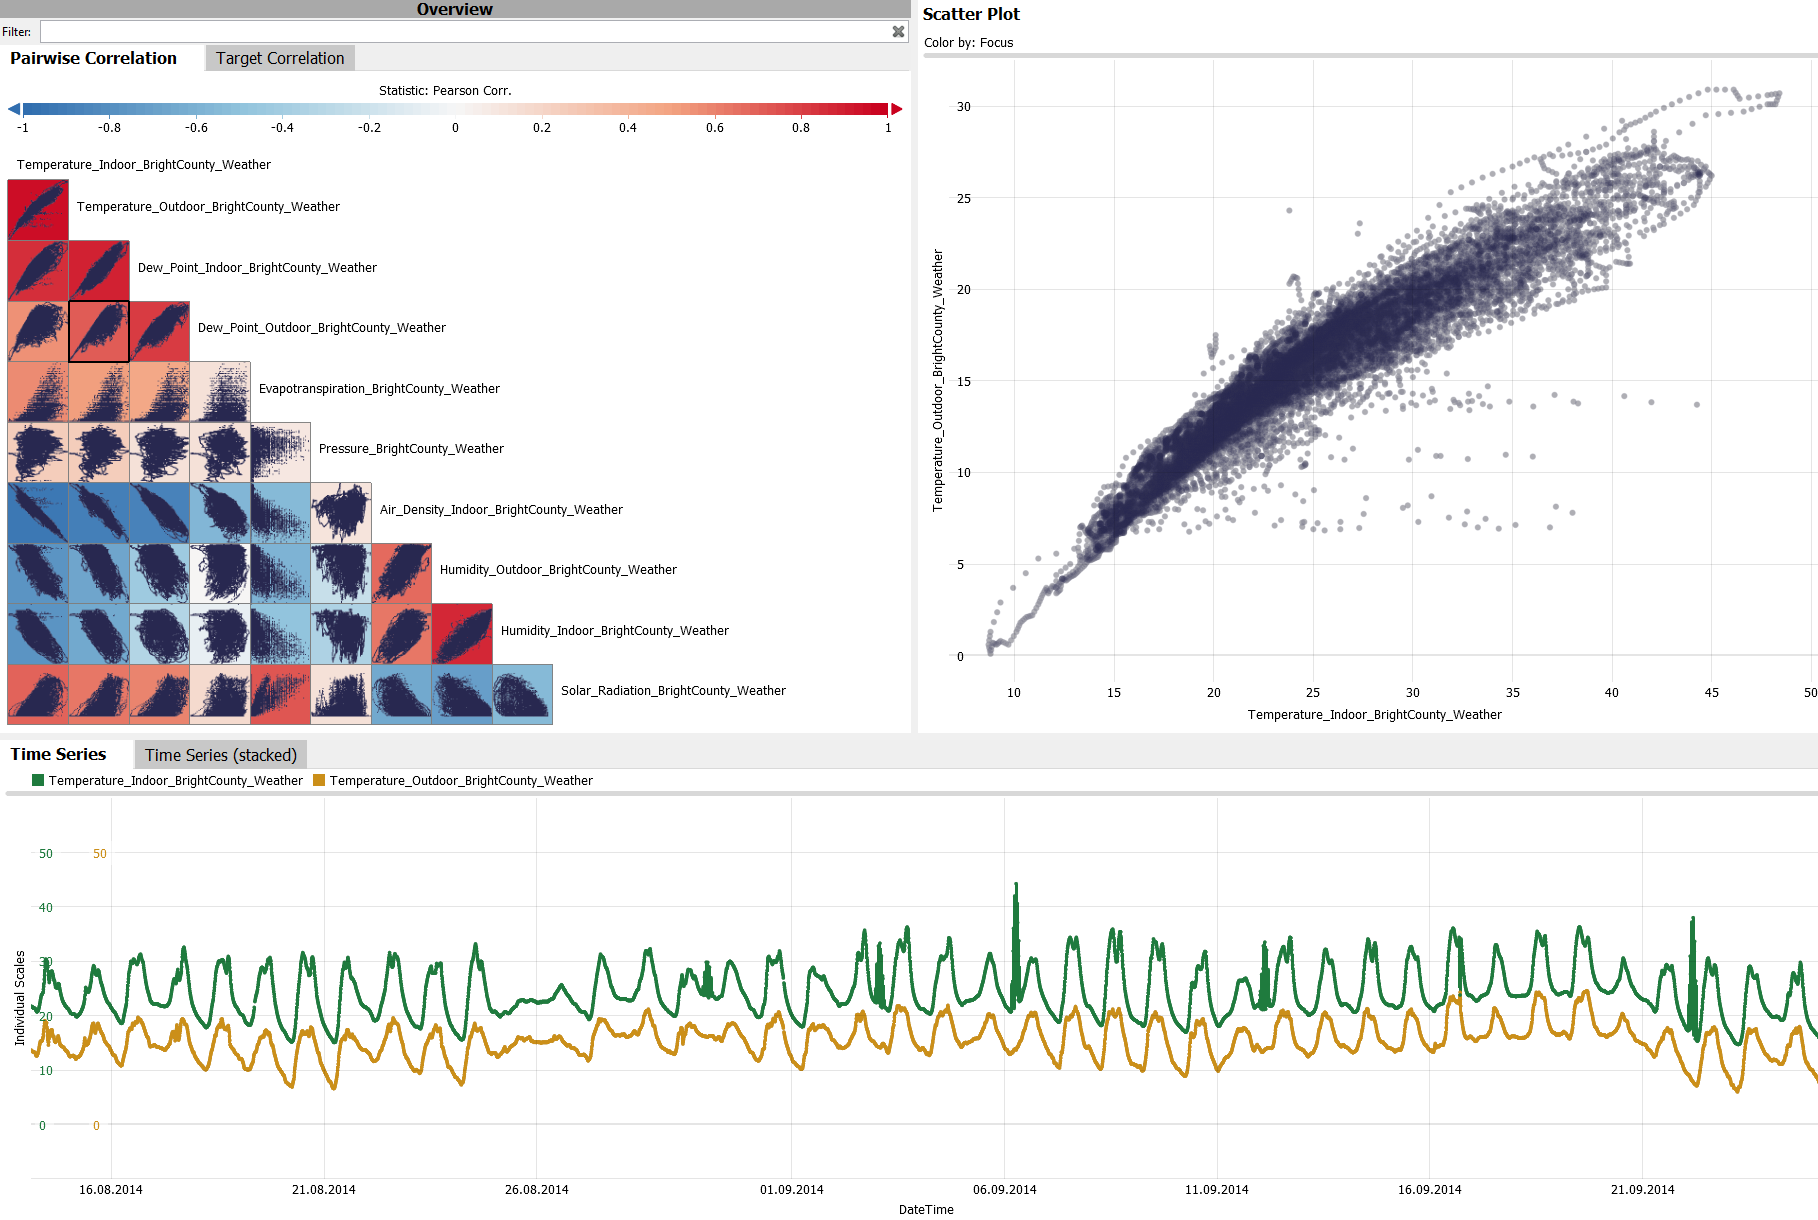
Task: Open the Time Series (stacked) tab
Action: [x=221, y=754]
